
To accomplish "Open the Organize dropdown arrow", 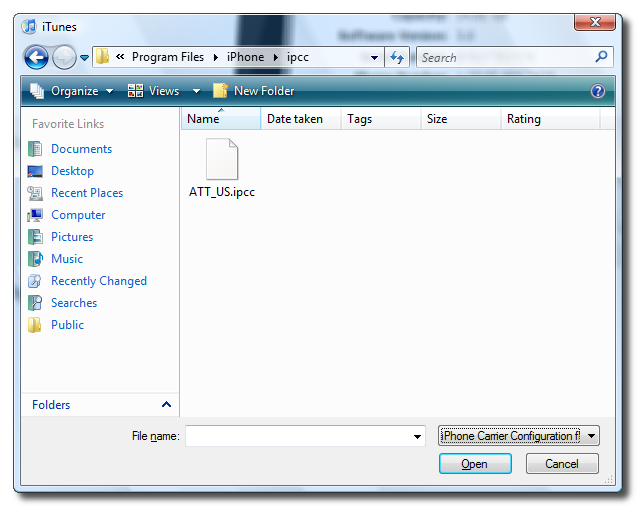I will [110, 91].
